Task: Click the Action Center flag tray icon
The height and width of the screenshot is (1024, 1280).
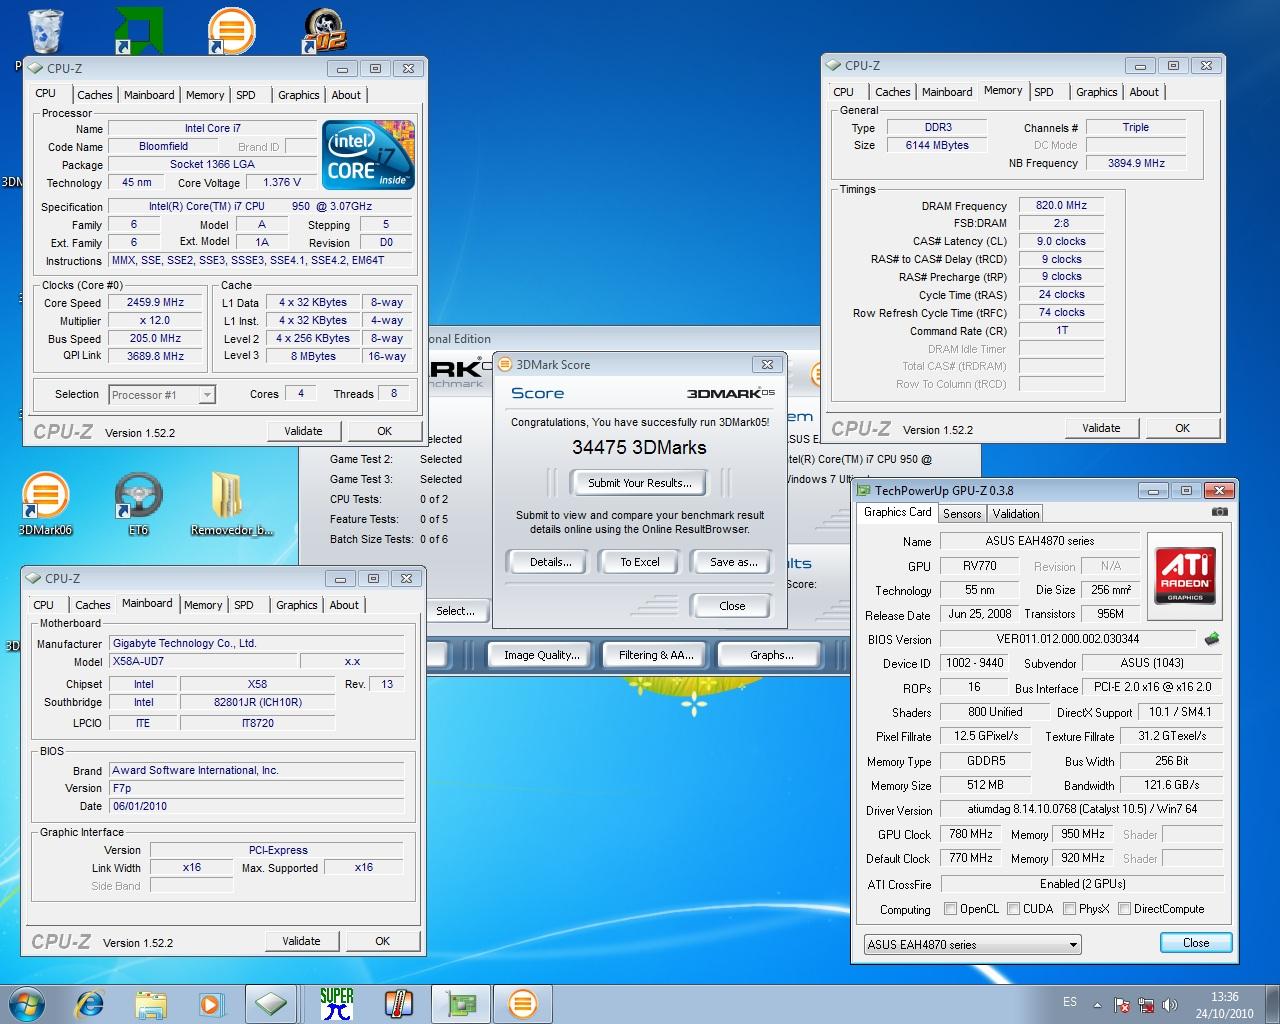Action: tap(1122, 1005)
